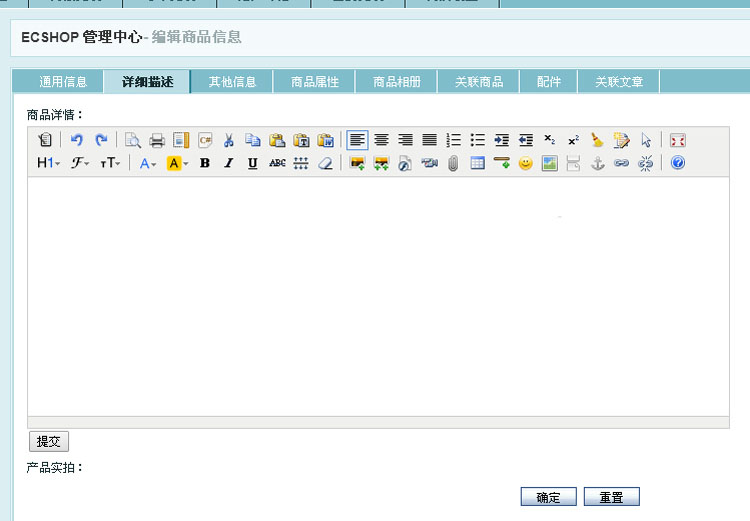Align text left
750x521 pixels.
point(357,140)
